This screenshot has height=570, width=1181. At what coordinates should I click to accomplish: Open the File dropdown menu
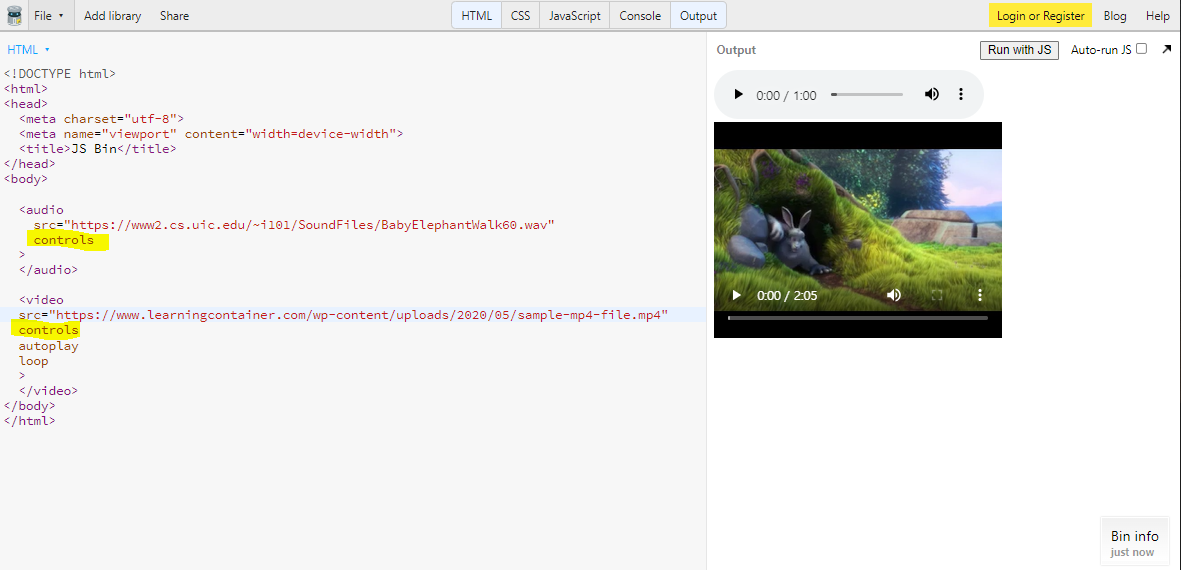[49, 16]
